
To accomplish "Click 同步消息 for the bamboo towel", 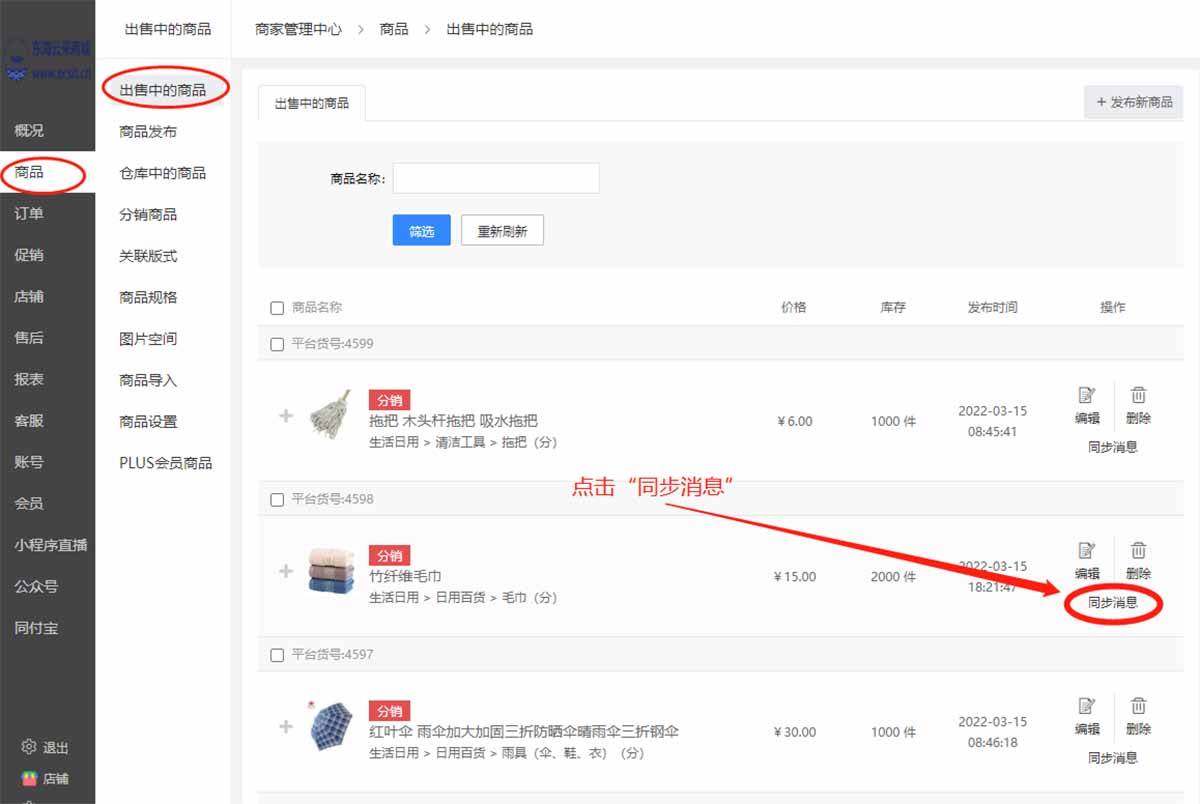I will click(1112, 603).
